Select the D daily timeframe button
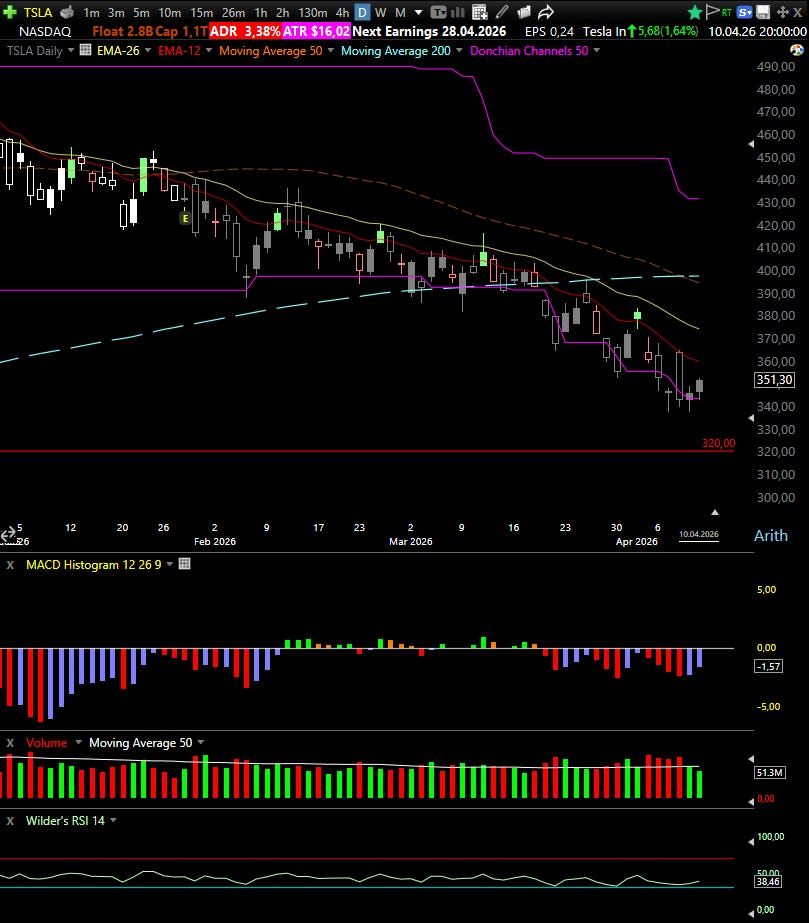The image size is (809, 923). pyautogui.click(x=363, y=12)
